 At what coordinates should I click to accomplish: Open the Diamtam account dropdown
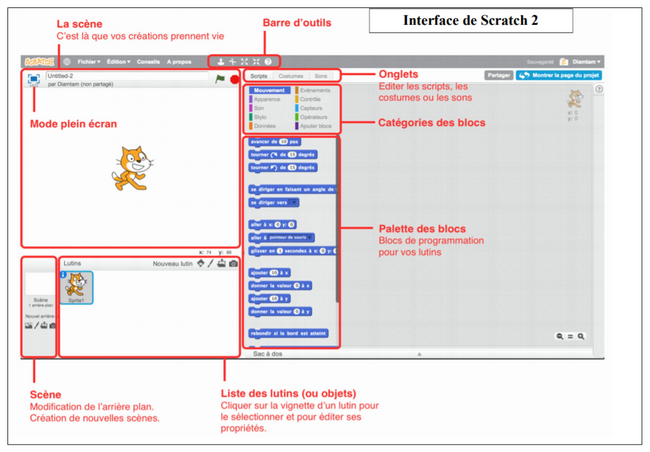[x=586, y=62]
